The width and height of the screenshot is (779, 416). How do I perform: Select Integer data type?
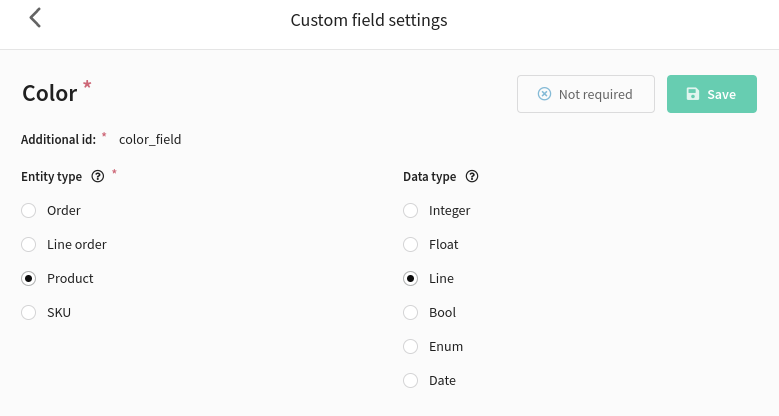click(410, 211)
